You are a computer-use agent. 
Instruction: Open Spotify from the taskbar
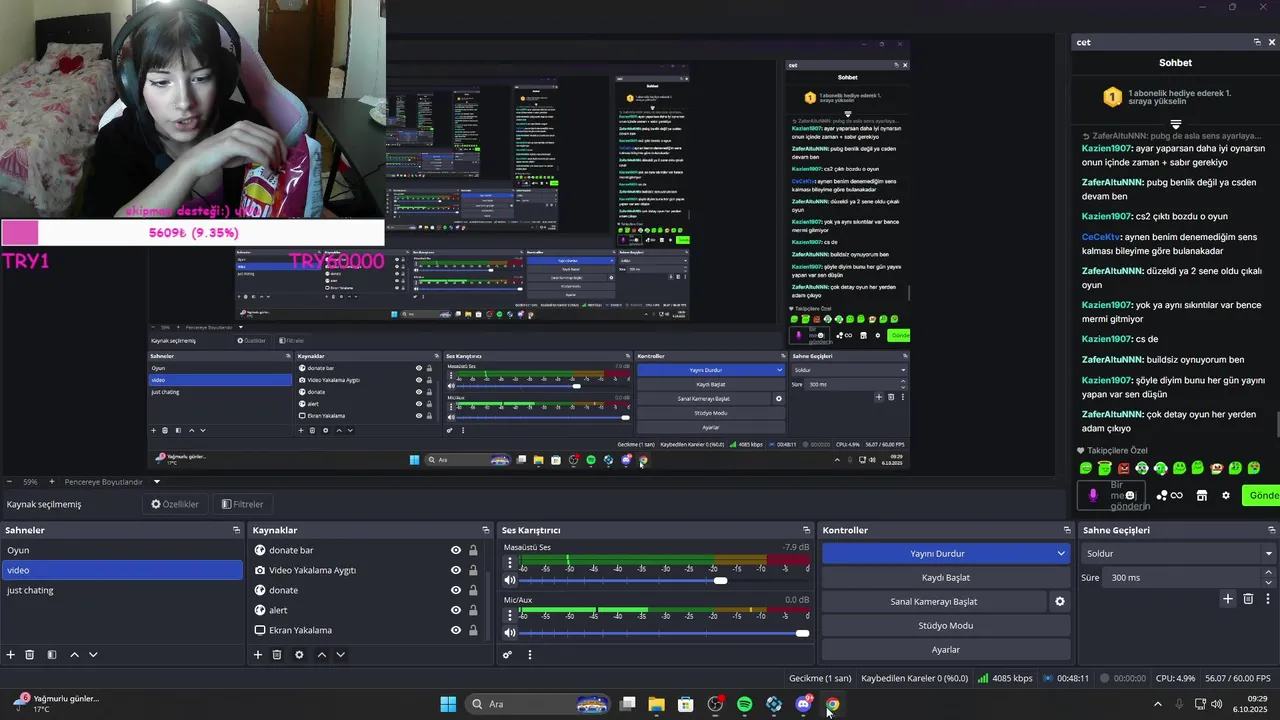745,704
